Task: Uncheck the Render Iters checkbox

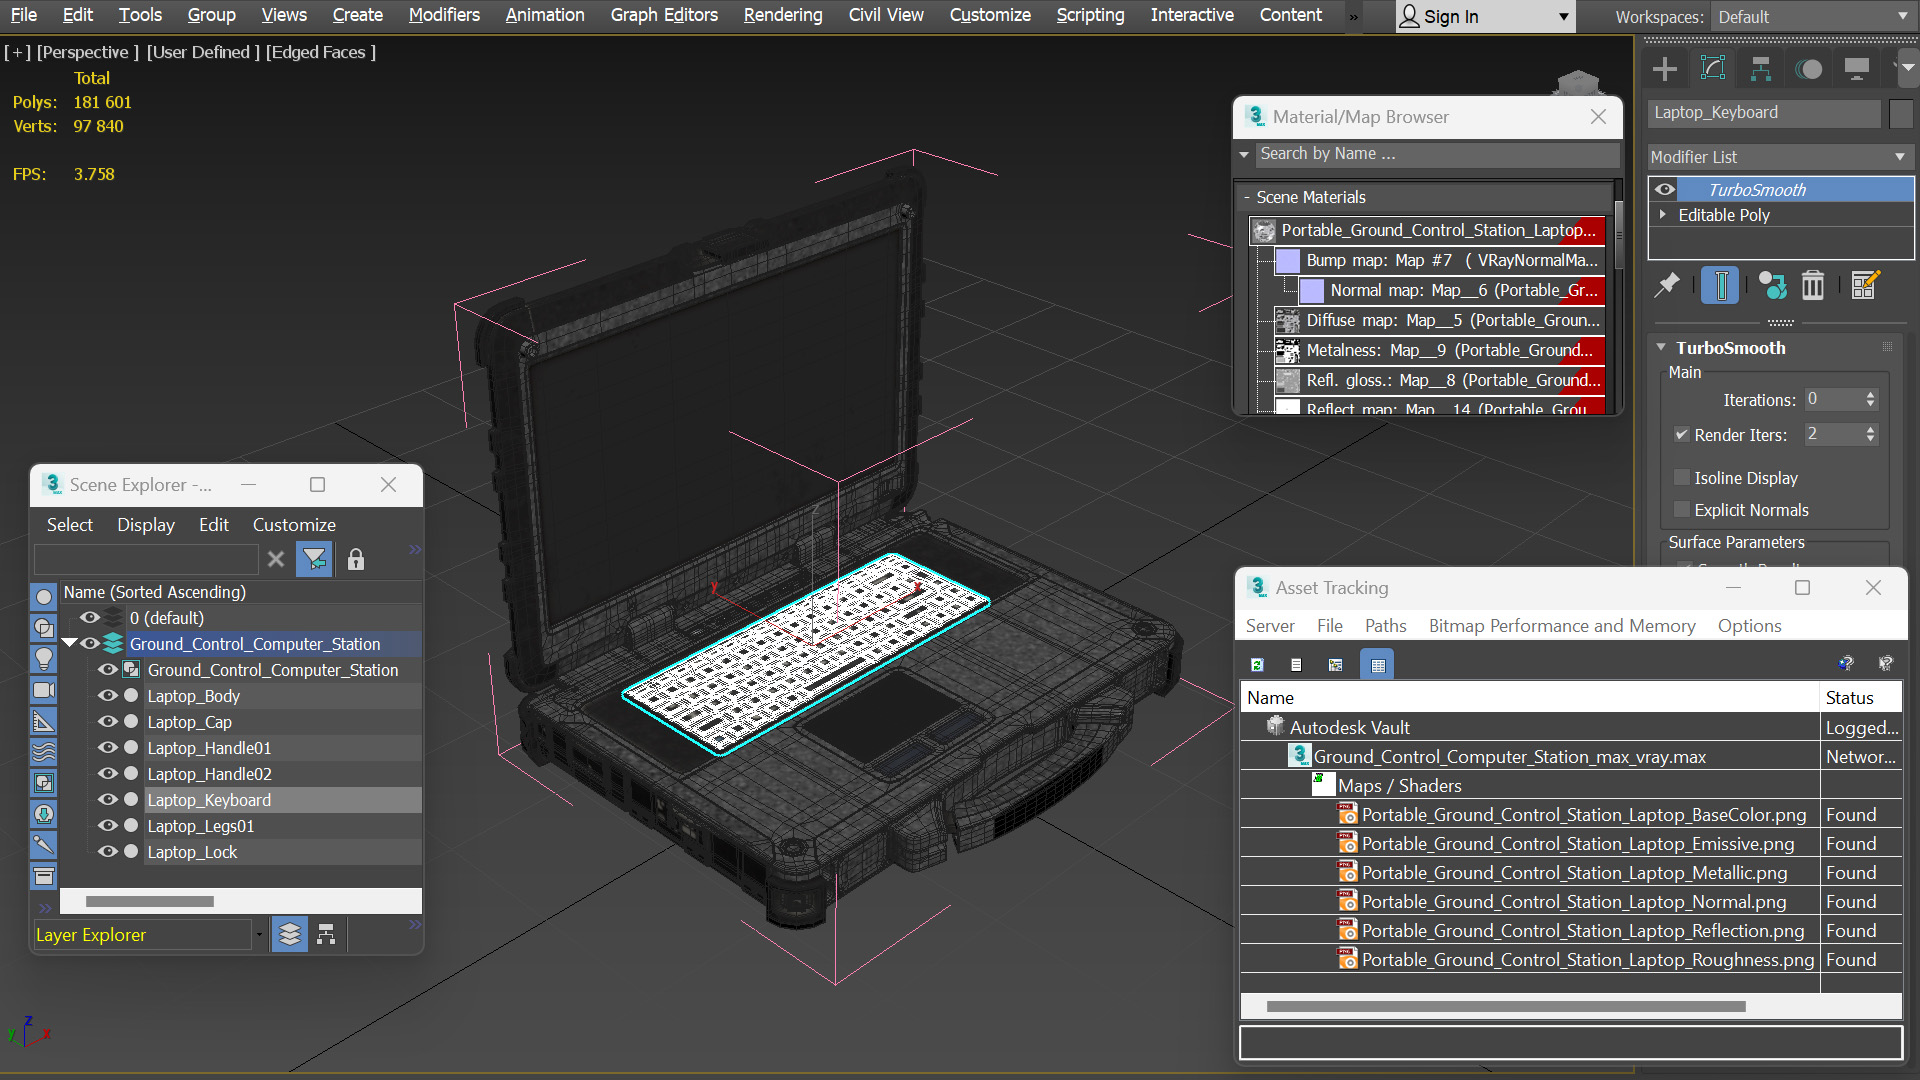Action: click(x=1682, y=435)
